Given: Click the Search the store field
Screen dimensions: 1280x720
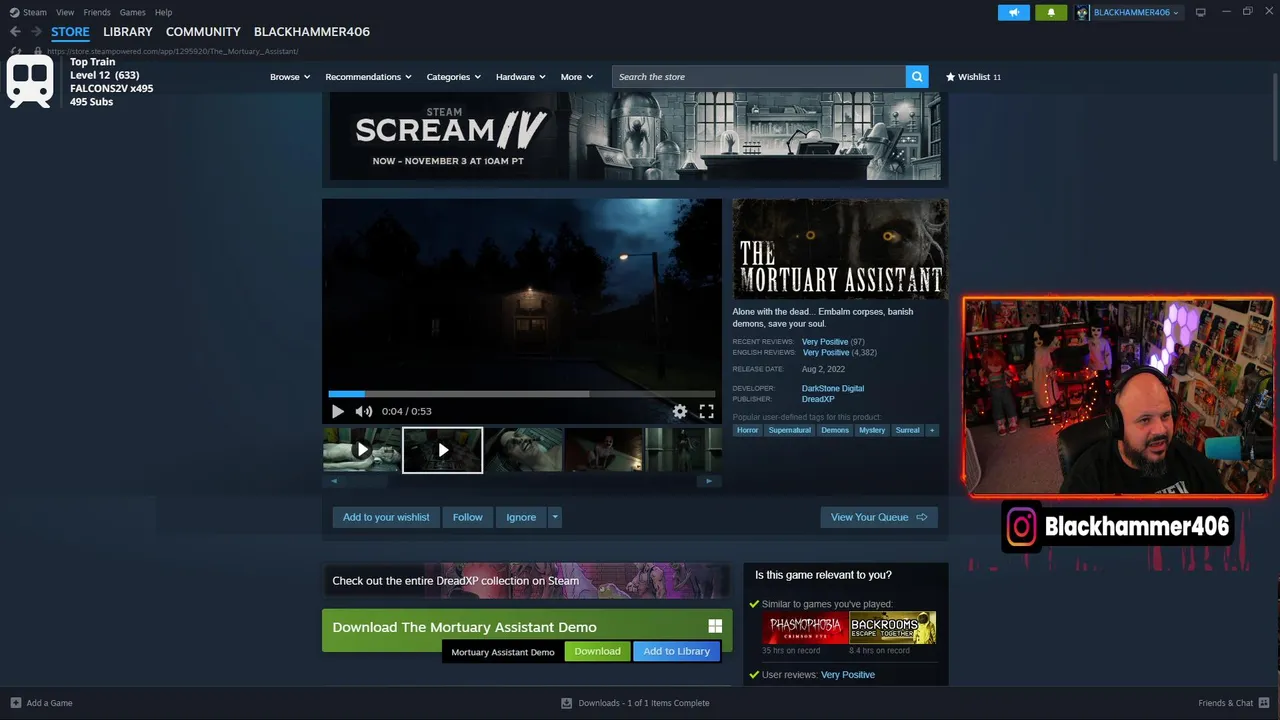Looking at the screenshot, I should (x=759, y=77).
